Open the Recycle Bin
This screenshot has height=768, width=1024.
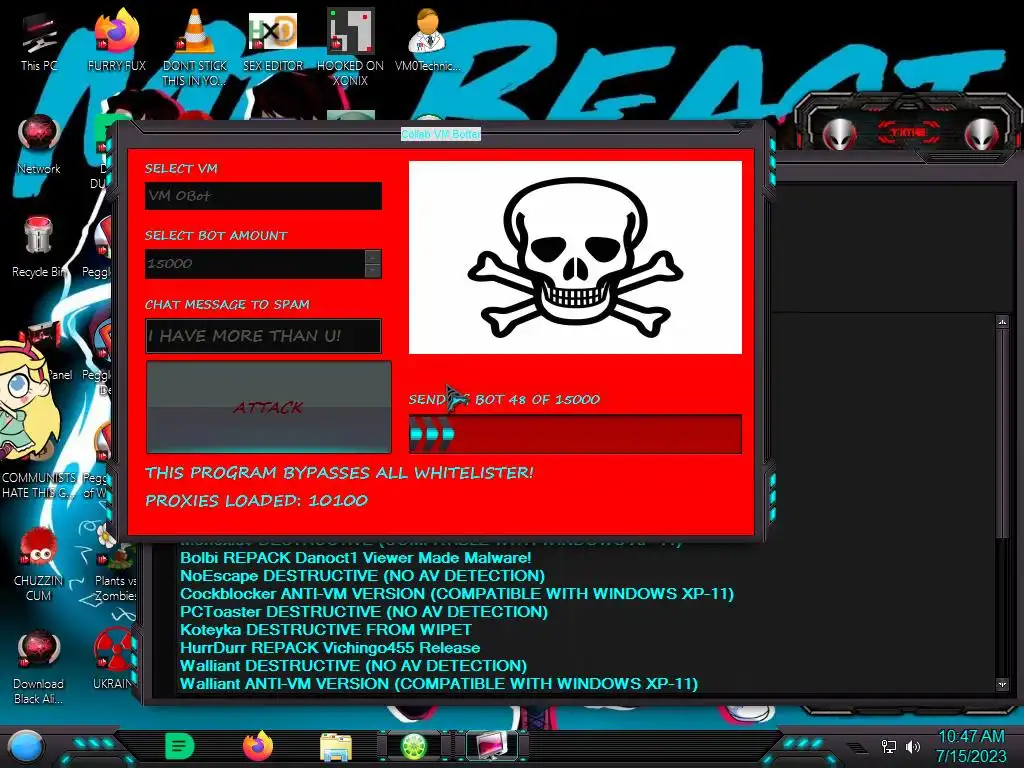39,248
